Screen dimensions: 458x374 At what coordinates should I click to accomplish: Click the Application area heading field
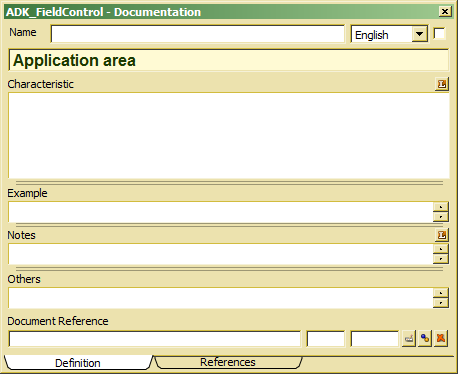[x=229, y=60]
